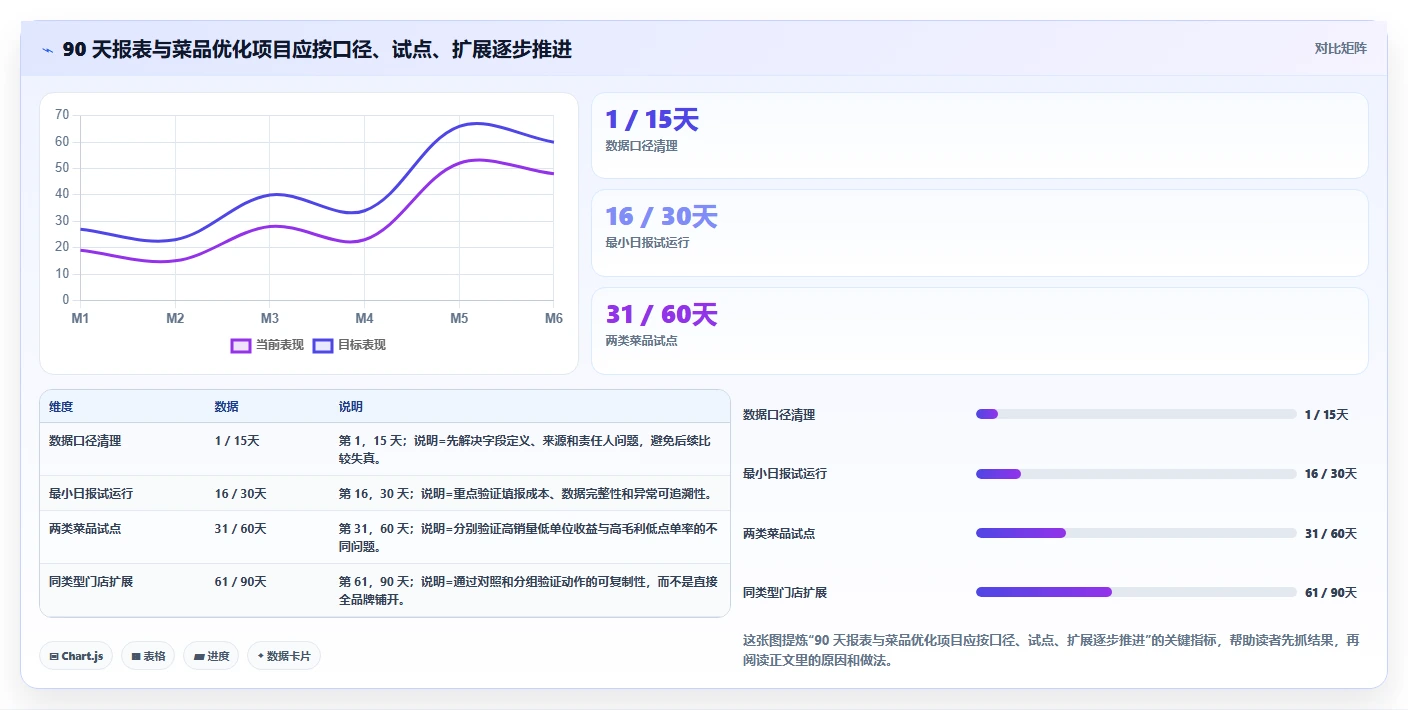Click table value 31 / 60天
Viewport: 1408px width, 710px height.
click(240, 529)
